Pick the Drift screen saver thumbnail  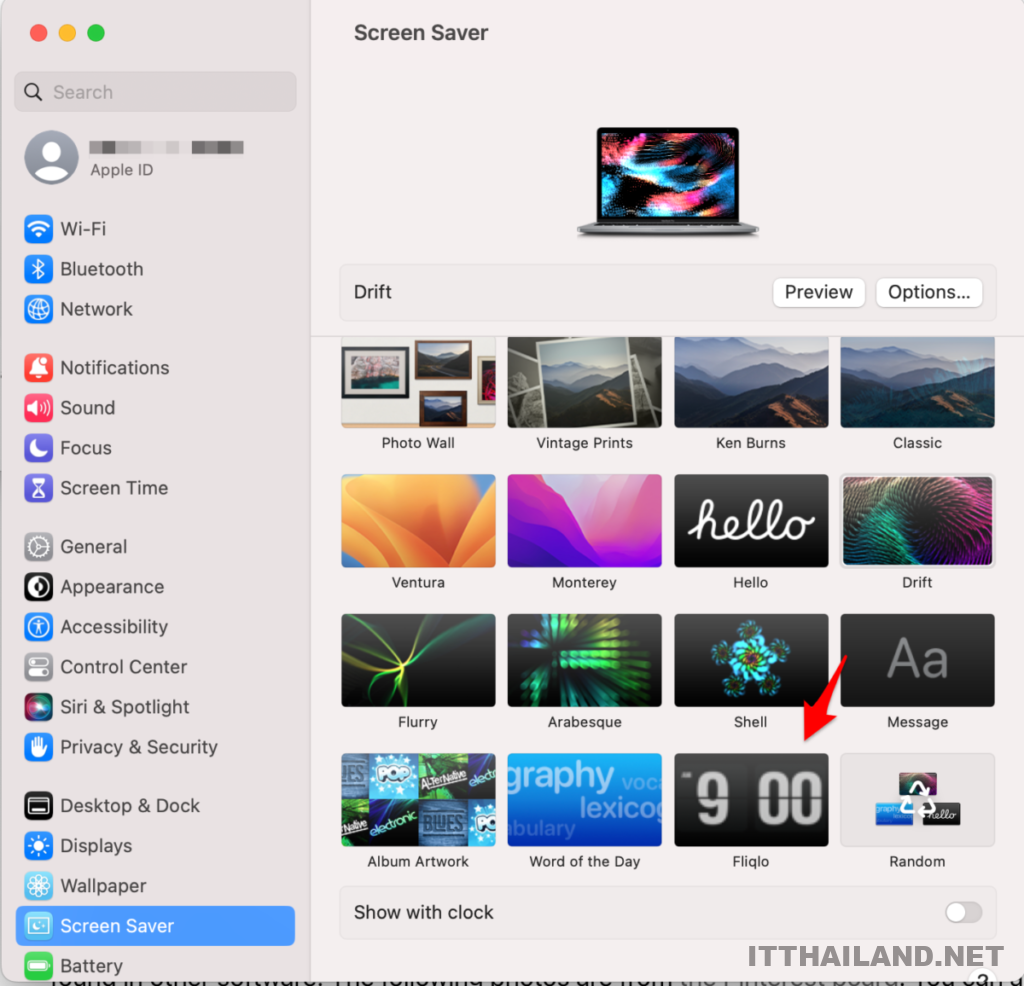pos(918,520)
